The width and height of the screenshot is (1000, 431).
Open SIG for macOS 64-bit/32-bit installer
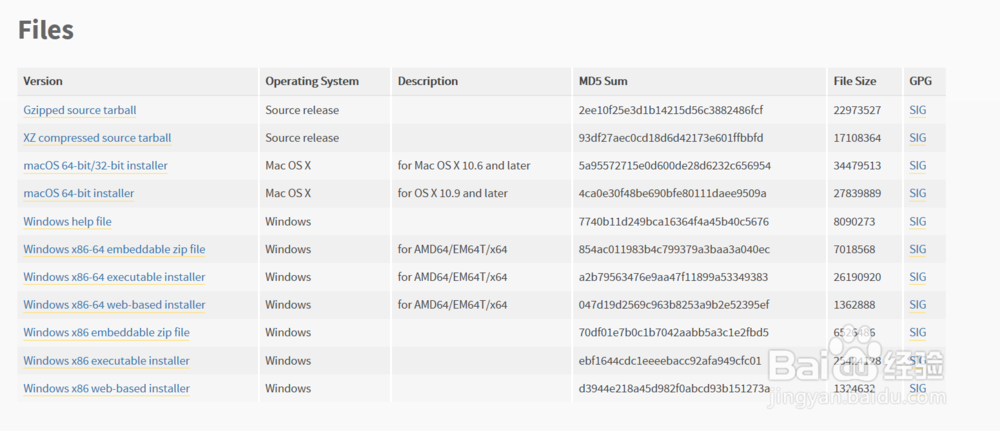click(918, 166)
